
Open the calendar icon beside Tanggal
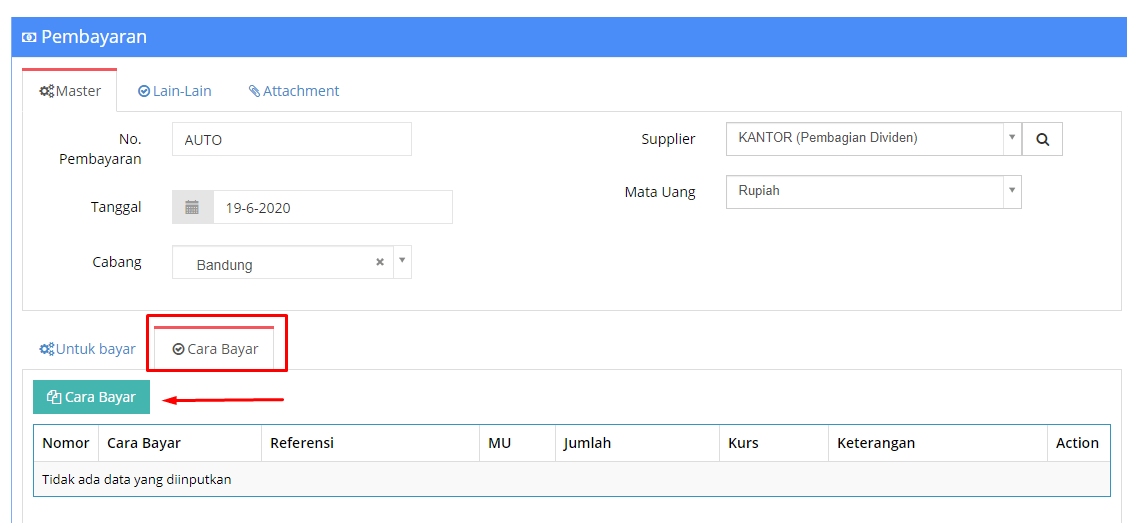pyautogui.click(x=192, y=208)
